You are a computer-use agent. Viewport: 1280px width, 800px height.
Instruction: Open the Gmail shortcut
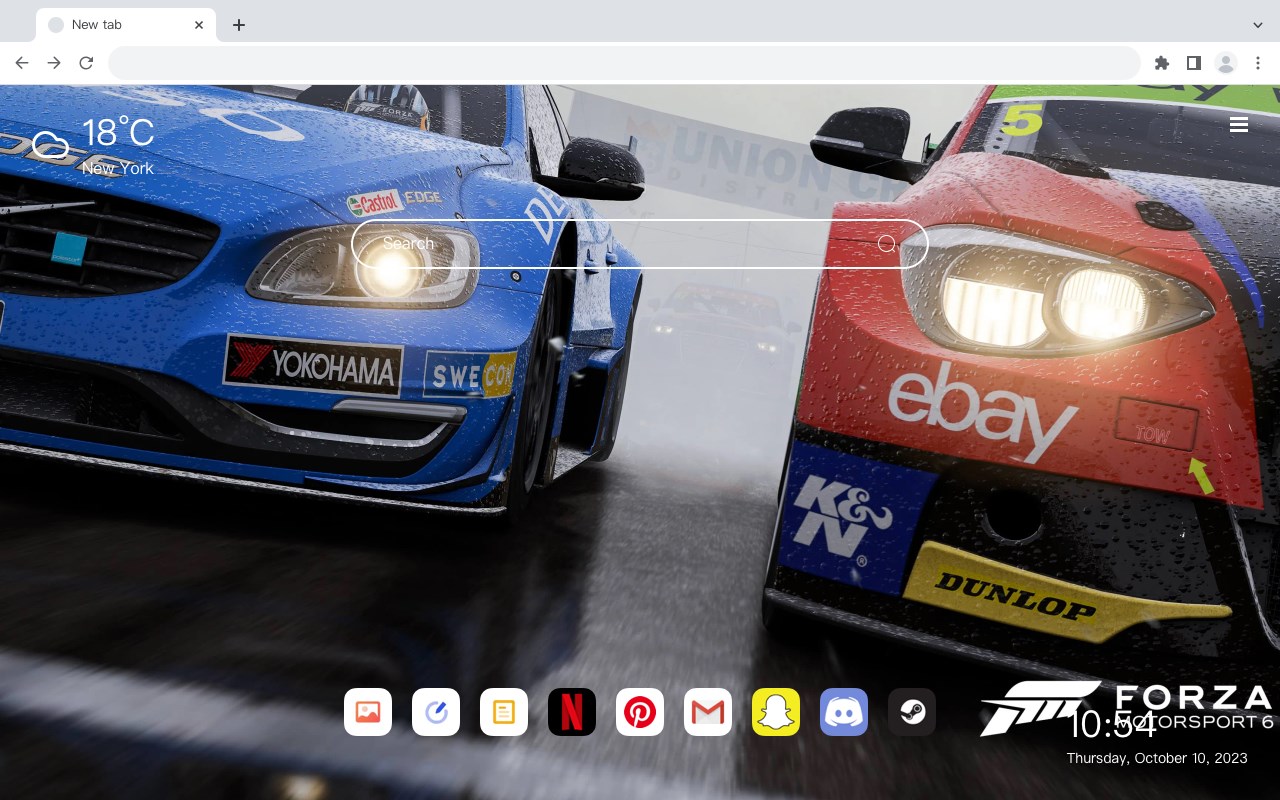click(708, 712)
